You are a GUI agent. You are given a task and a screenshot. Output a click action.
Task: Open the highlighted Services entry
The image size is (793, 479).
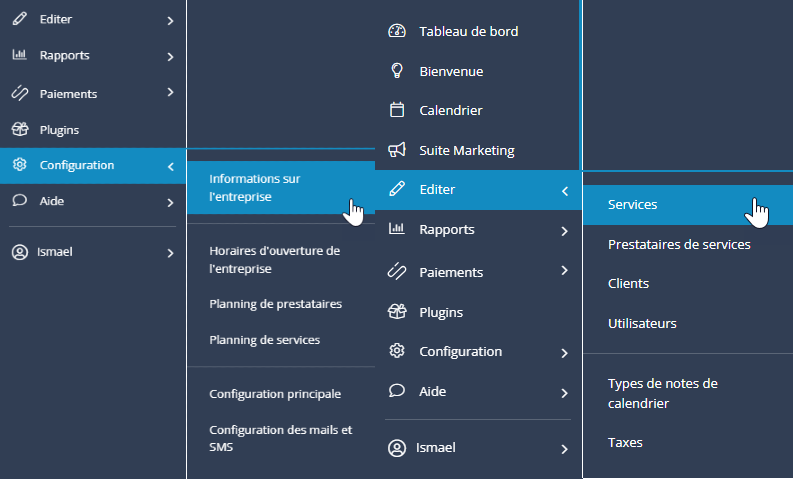pos(688,205)
